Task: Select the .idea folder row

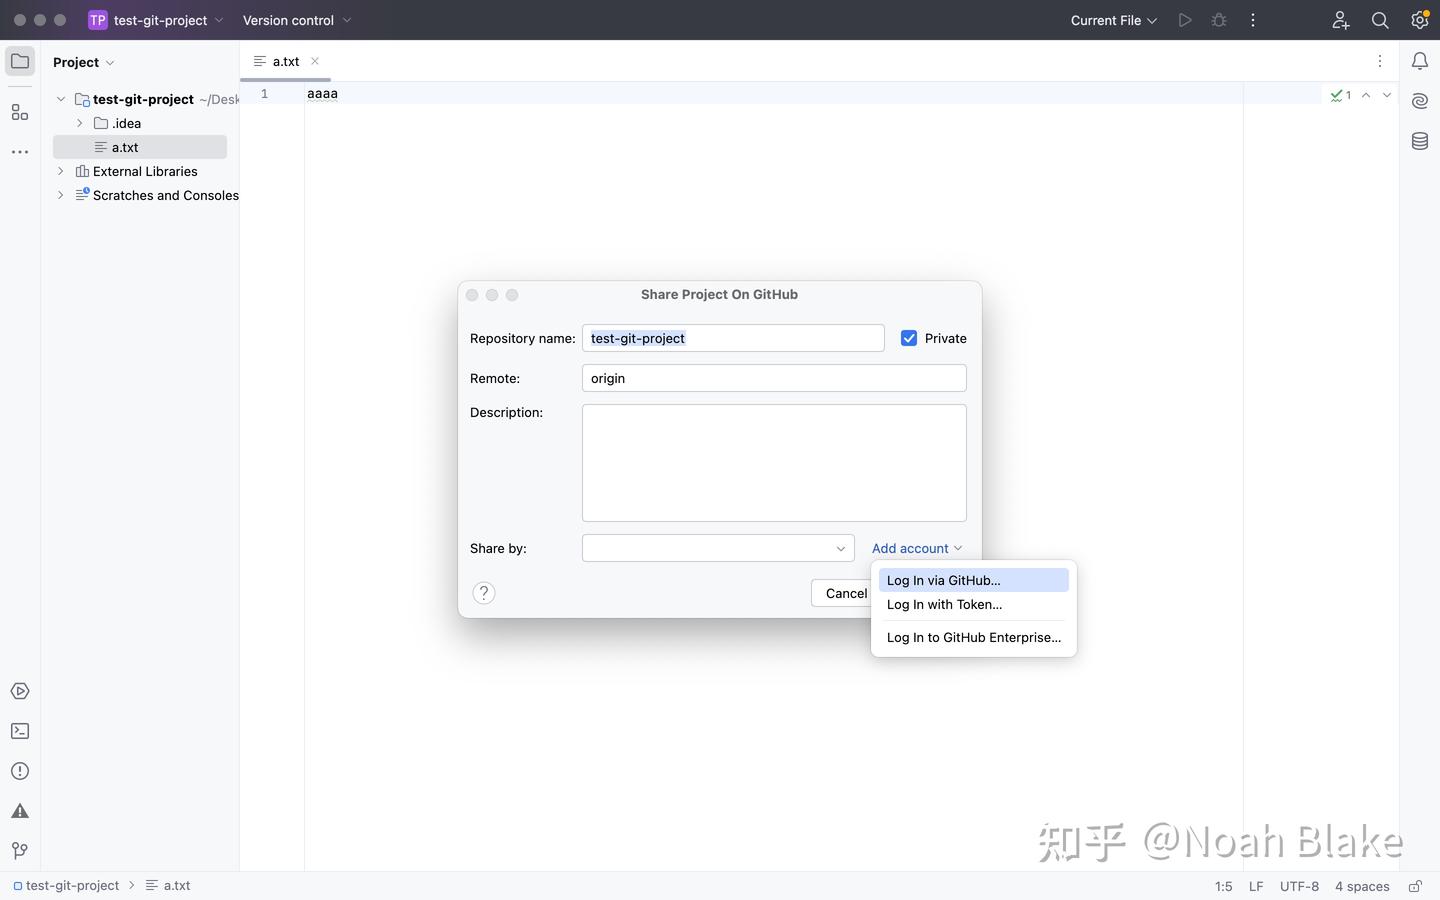Action: [140, 123]
